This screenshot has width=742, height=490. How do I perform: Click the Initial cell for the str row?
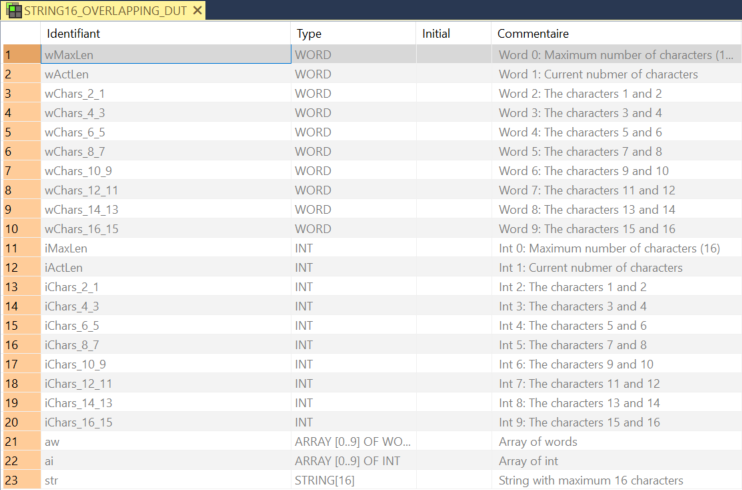coord(455,480)
